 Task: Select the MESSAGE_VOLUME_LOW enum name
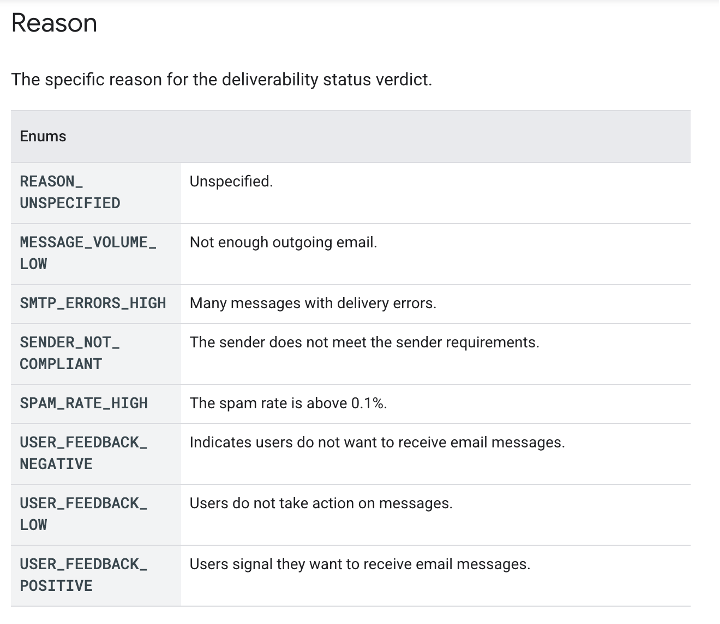88,253
